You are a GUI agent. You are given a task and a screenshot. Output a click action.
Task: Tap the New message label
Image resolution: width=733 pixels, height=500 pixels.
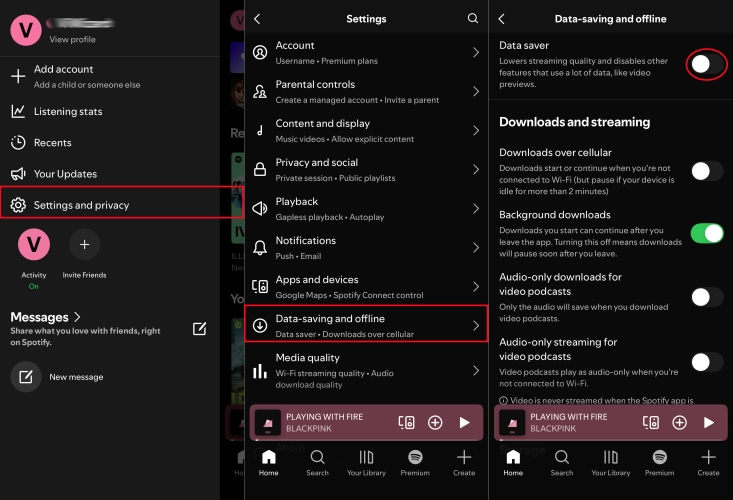(76, 377)
